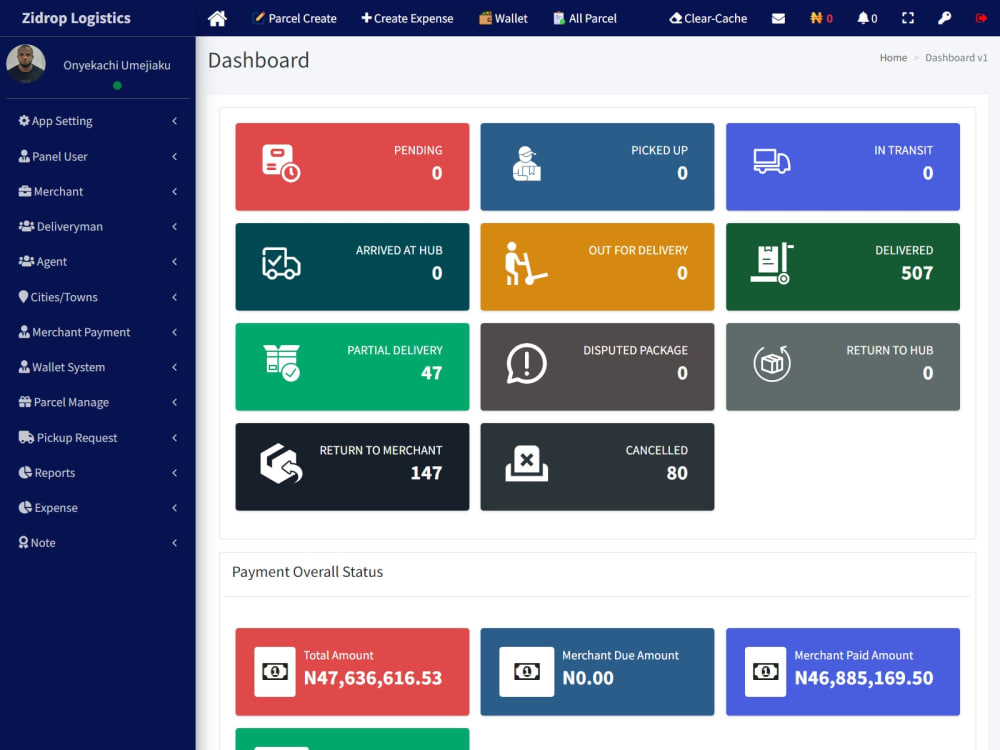Click the N0.00 due amount value
This screenshot has height=750, width=1000.
click(x=587, y=678)
